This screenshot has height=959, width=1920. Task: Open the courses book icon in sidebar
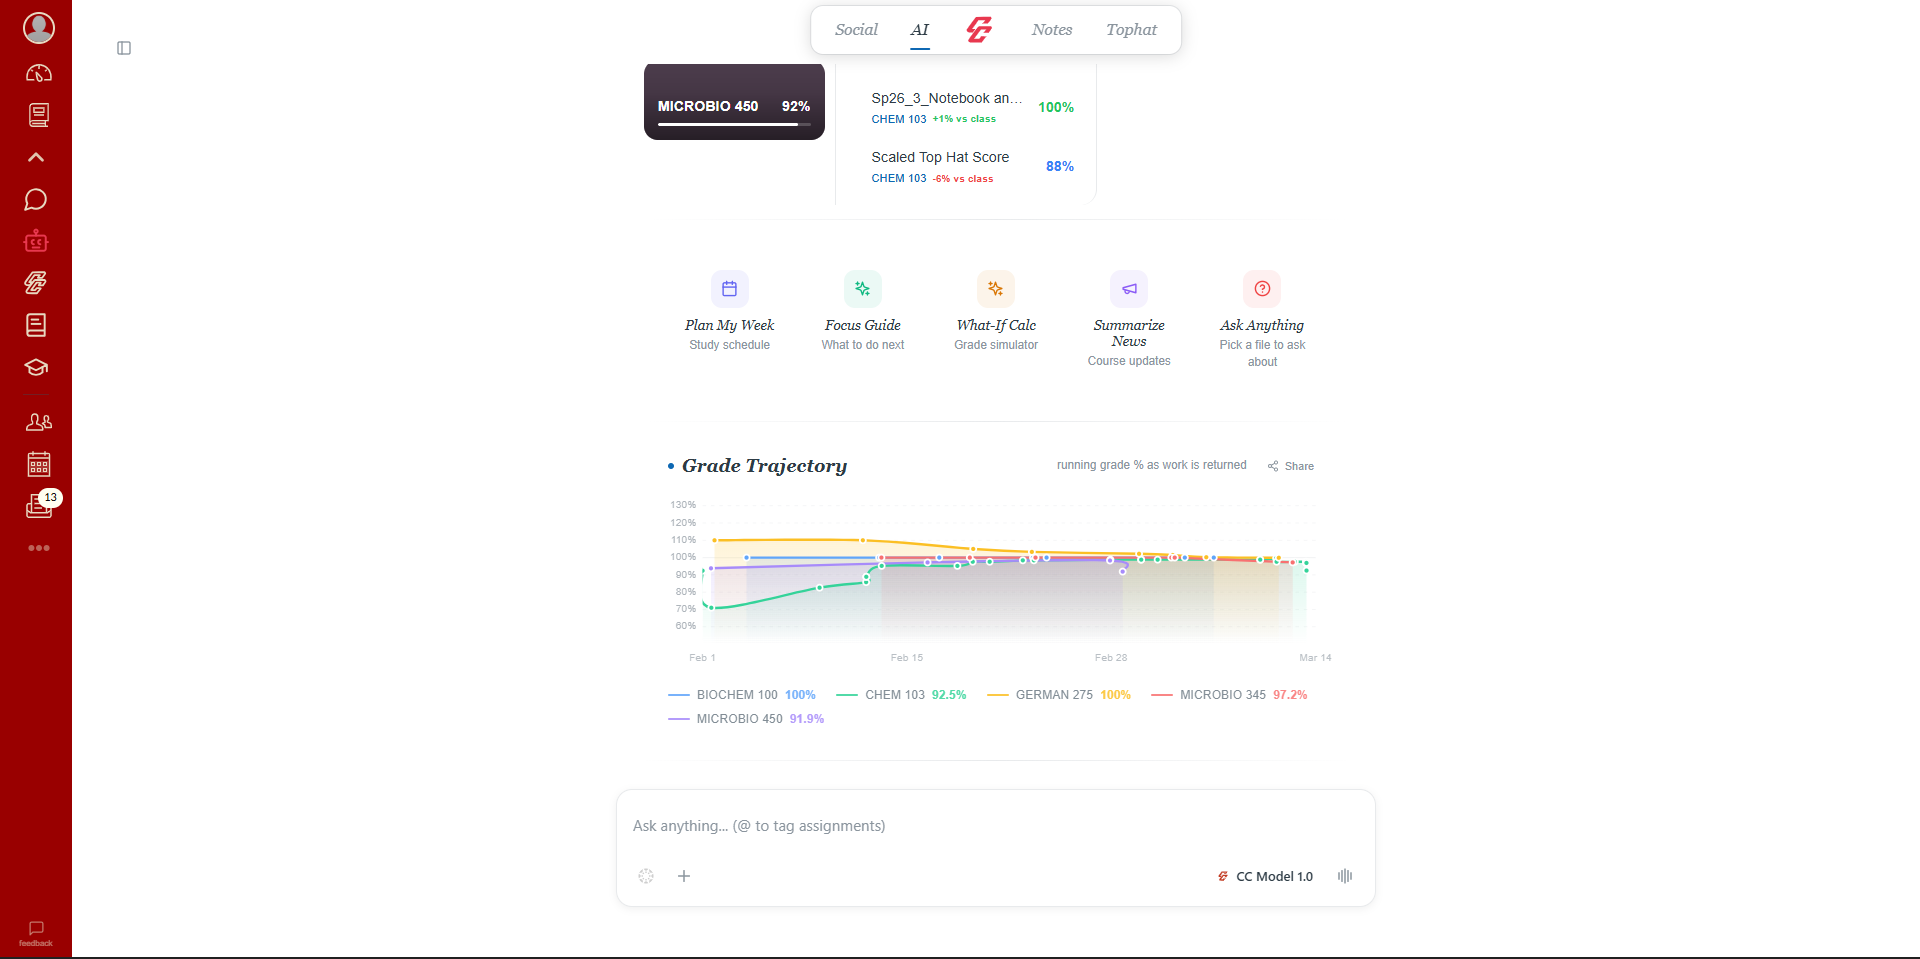pyautogui.click(x=37, y=114)
